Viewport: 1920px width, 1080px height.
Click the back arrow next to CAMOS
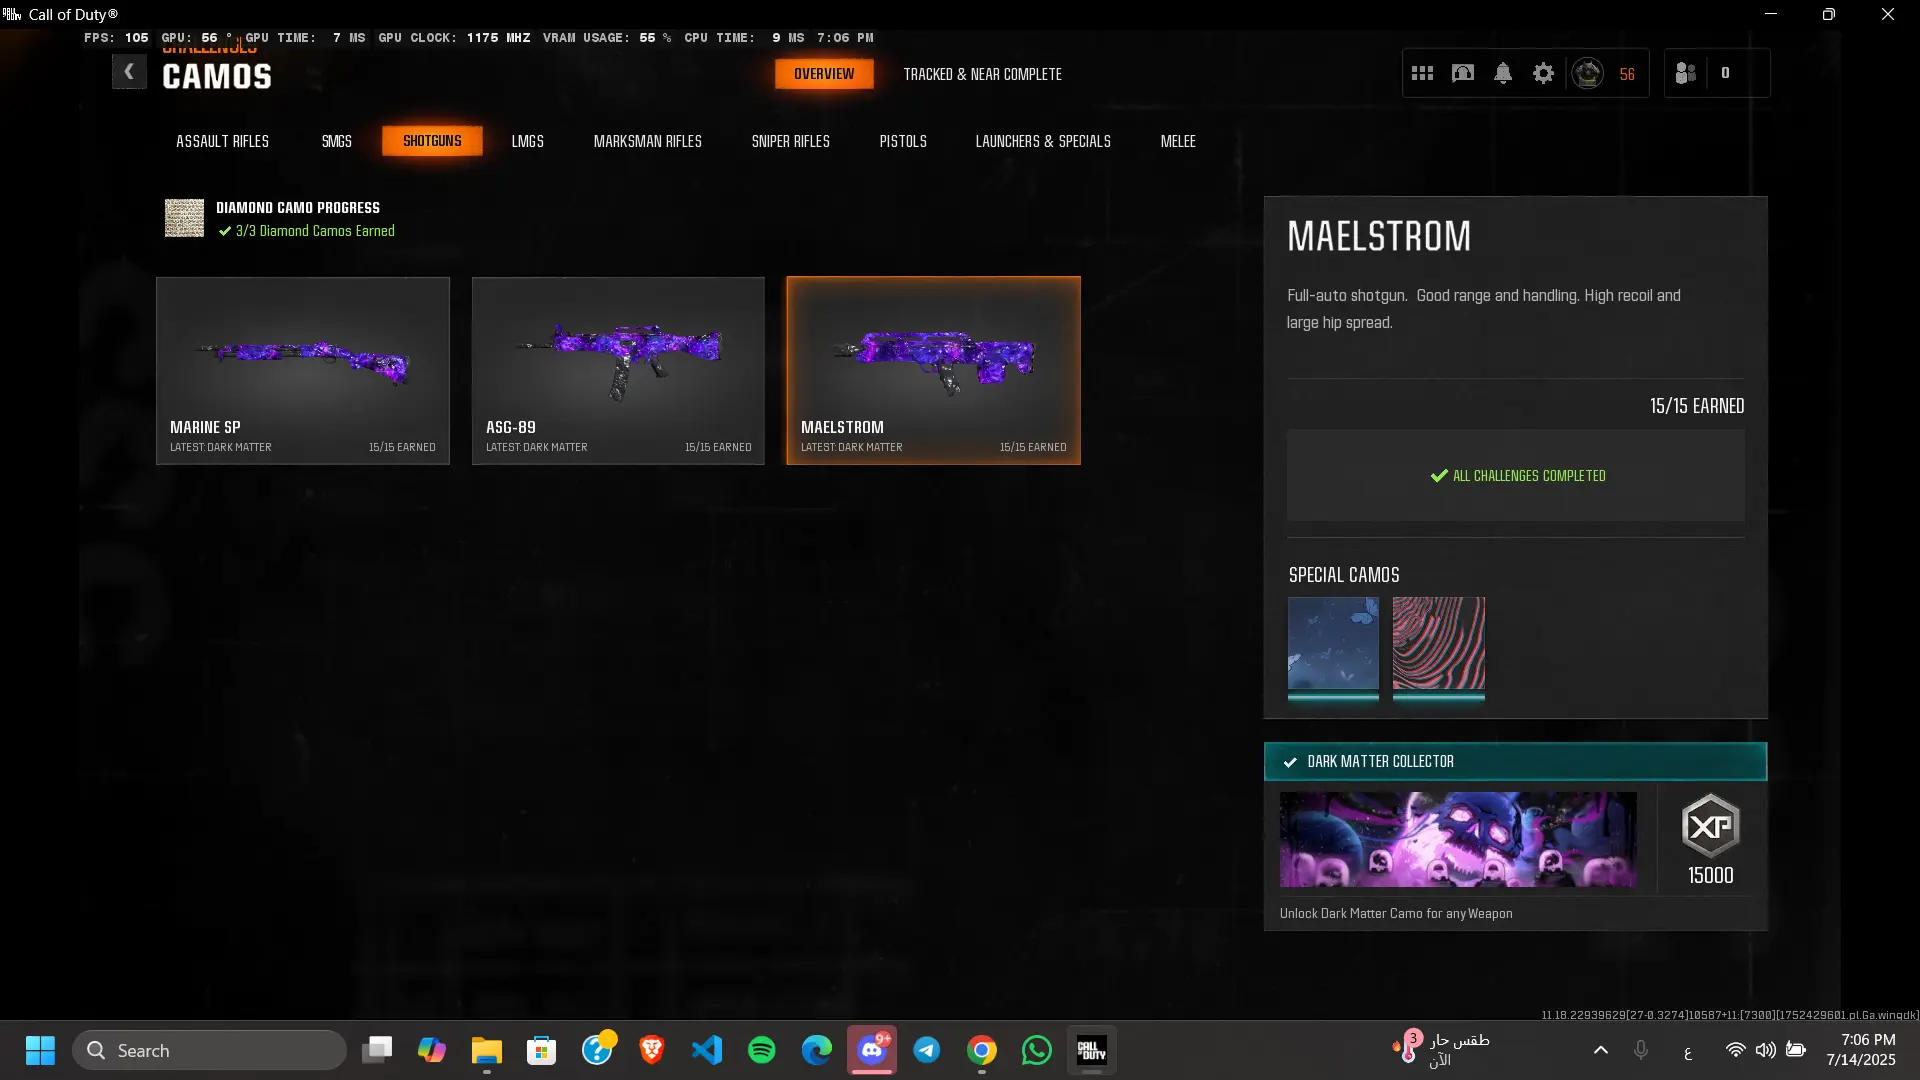point(129,72)
